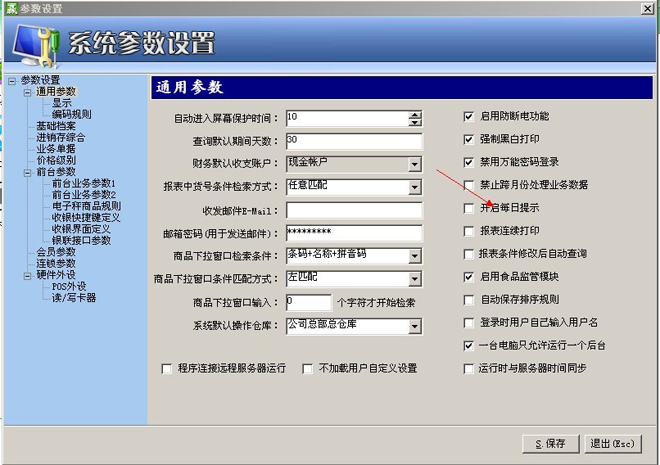The width and height of the screenshot is (660, 465).
Task: Click the 自动进入屏幕保护时间 value field
Action: [x=347, y=119]
